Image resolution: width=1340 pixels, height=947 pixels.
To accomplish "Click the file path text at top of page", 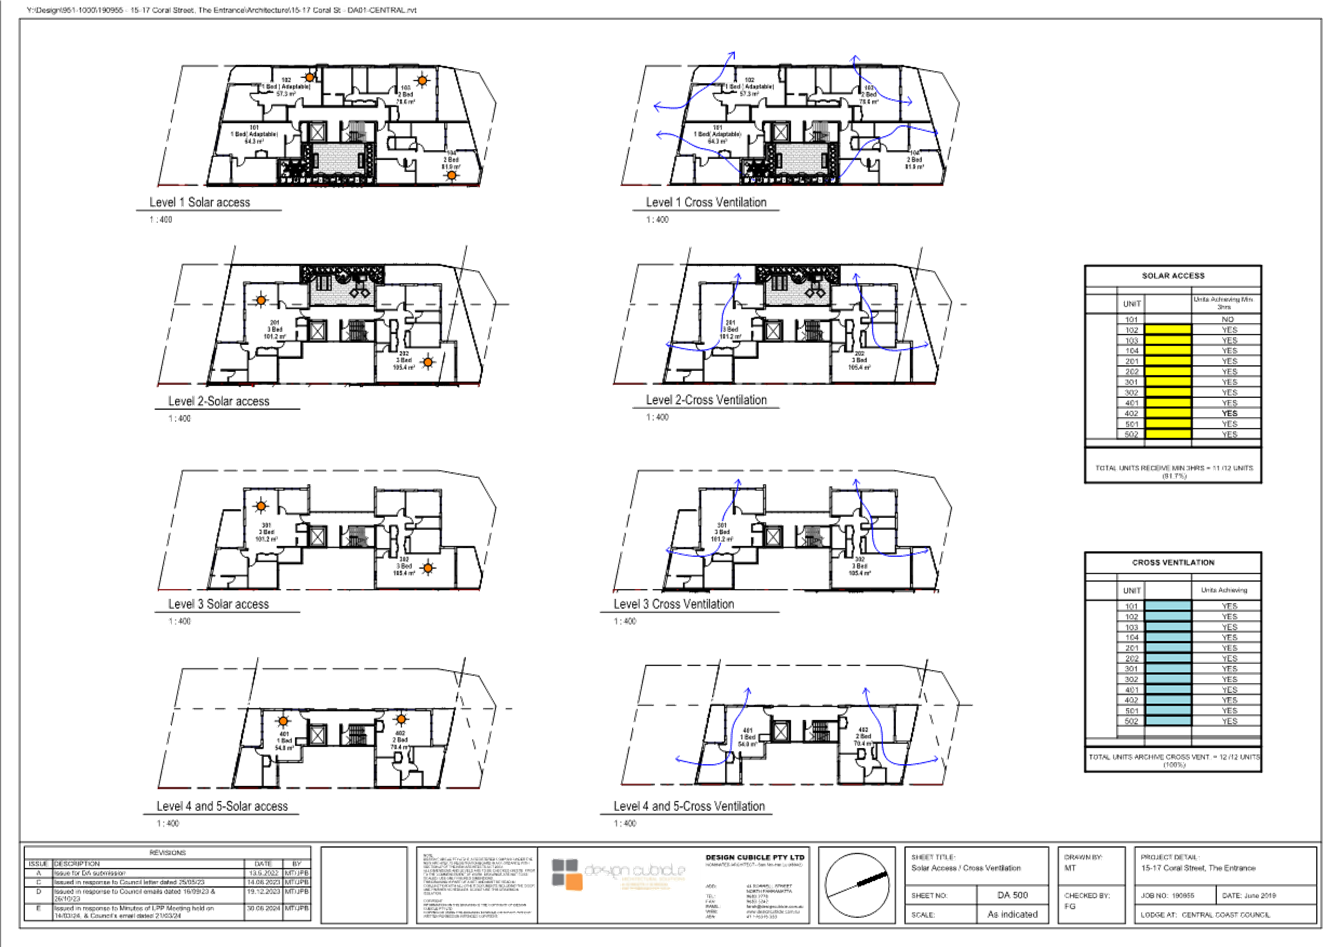I will [220, 10].
